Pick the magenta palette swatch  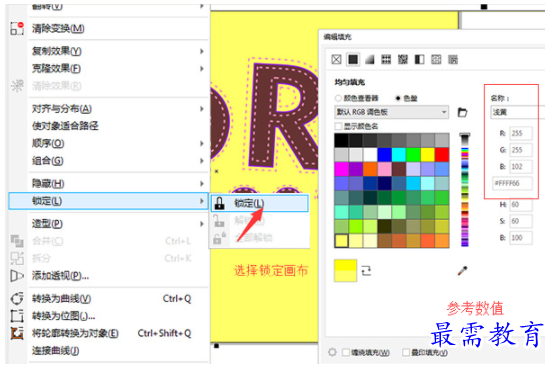pos(341,169)
